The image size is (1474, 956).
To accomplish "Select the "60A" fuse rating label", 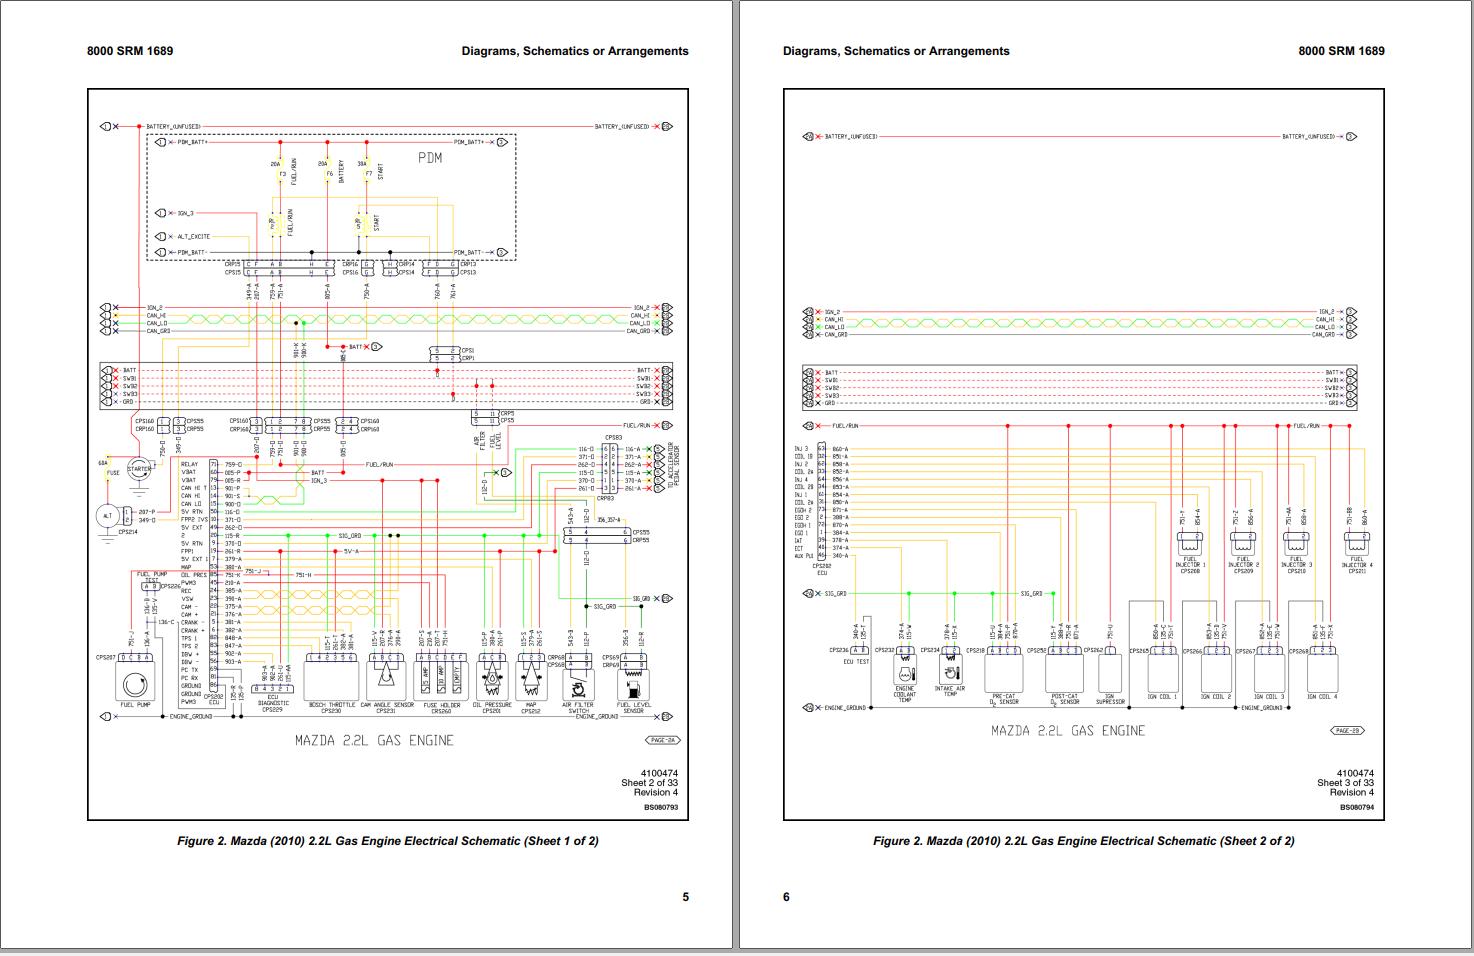I will (103, 463).
